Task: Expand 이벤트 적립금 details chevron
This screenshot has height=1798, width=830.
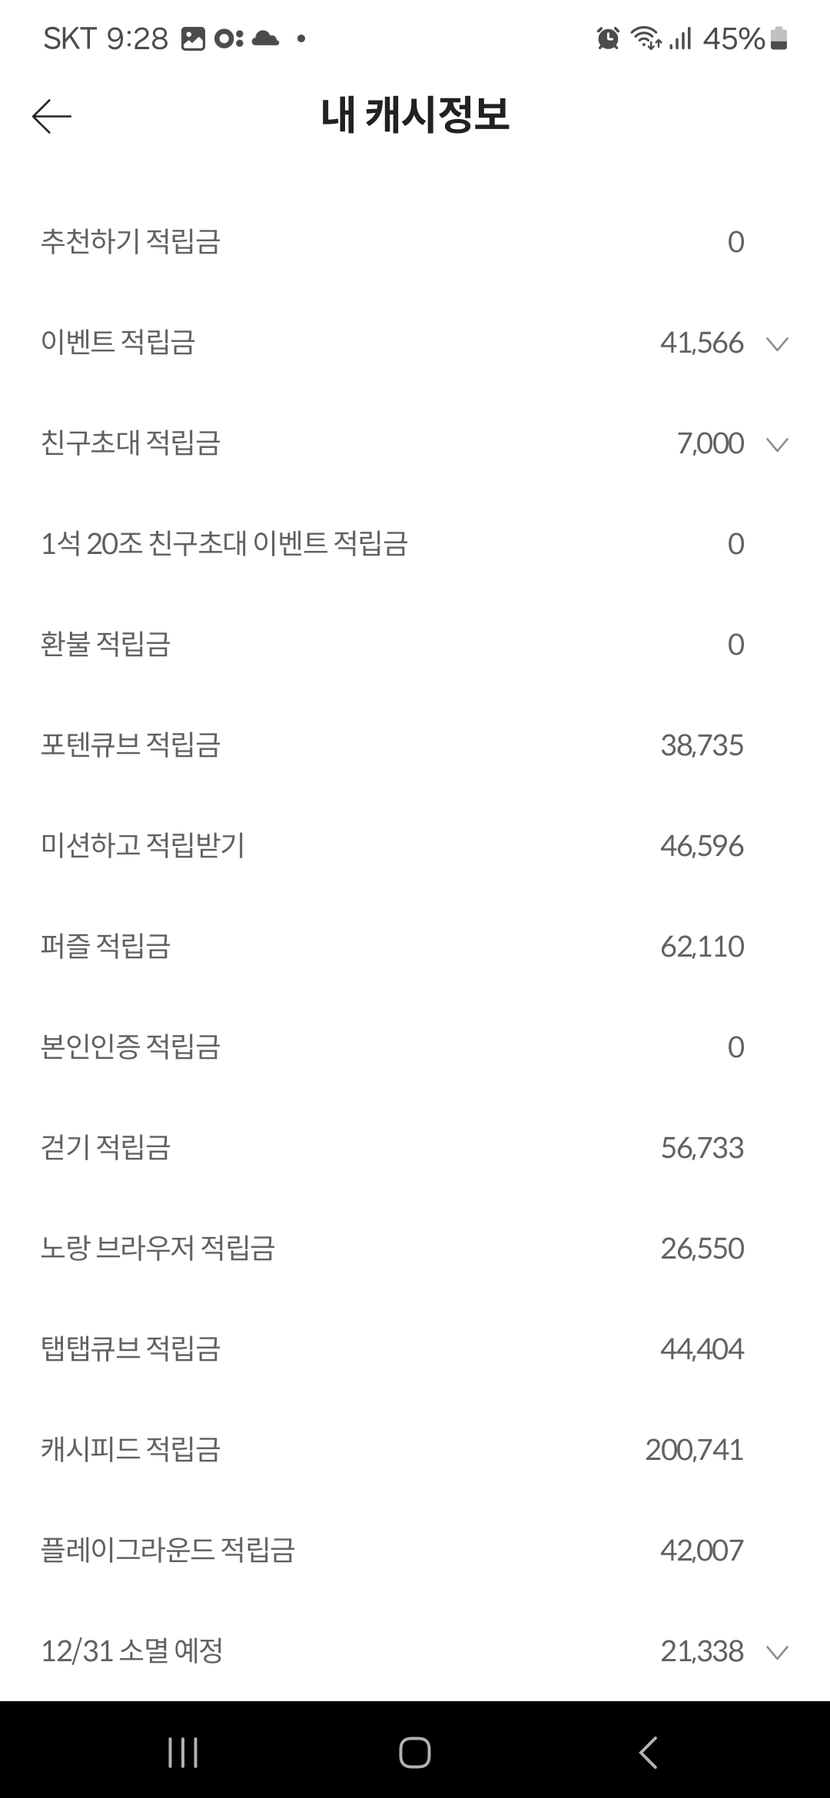Action: [x=777, y=344]
